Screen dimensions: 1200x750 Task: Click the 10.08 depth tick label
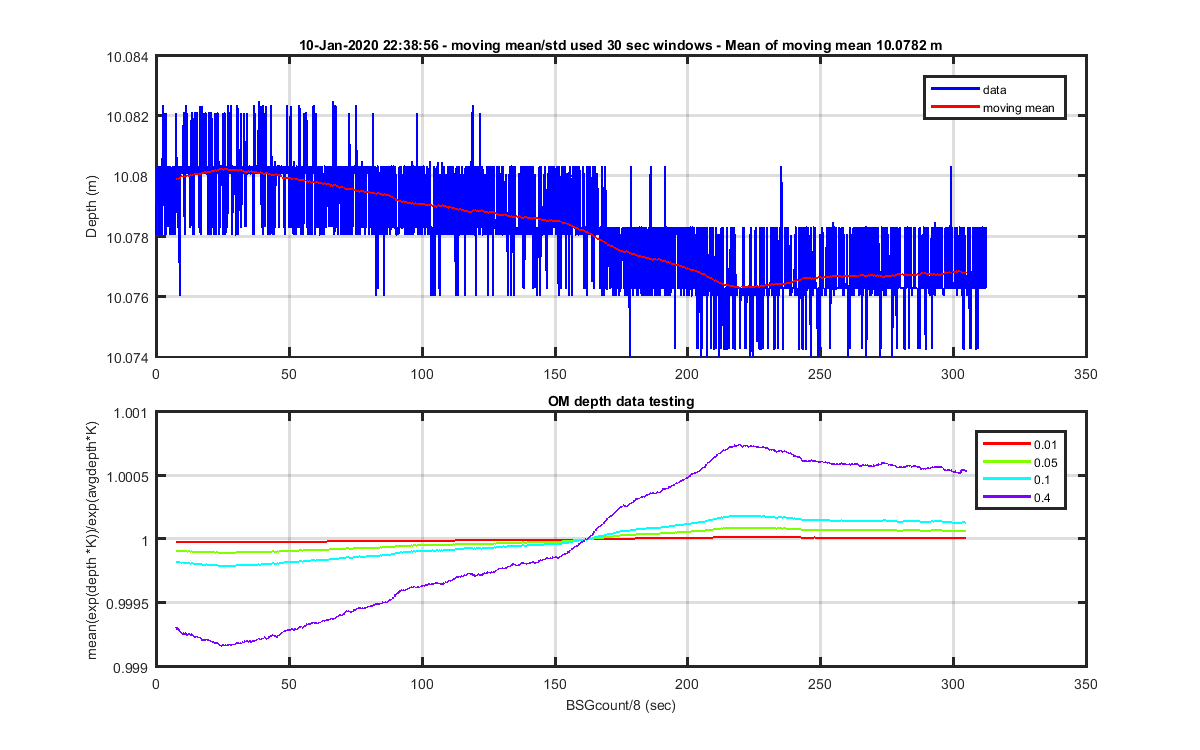pyautogui.click(x=130, y=177)
